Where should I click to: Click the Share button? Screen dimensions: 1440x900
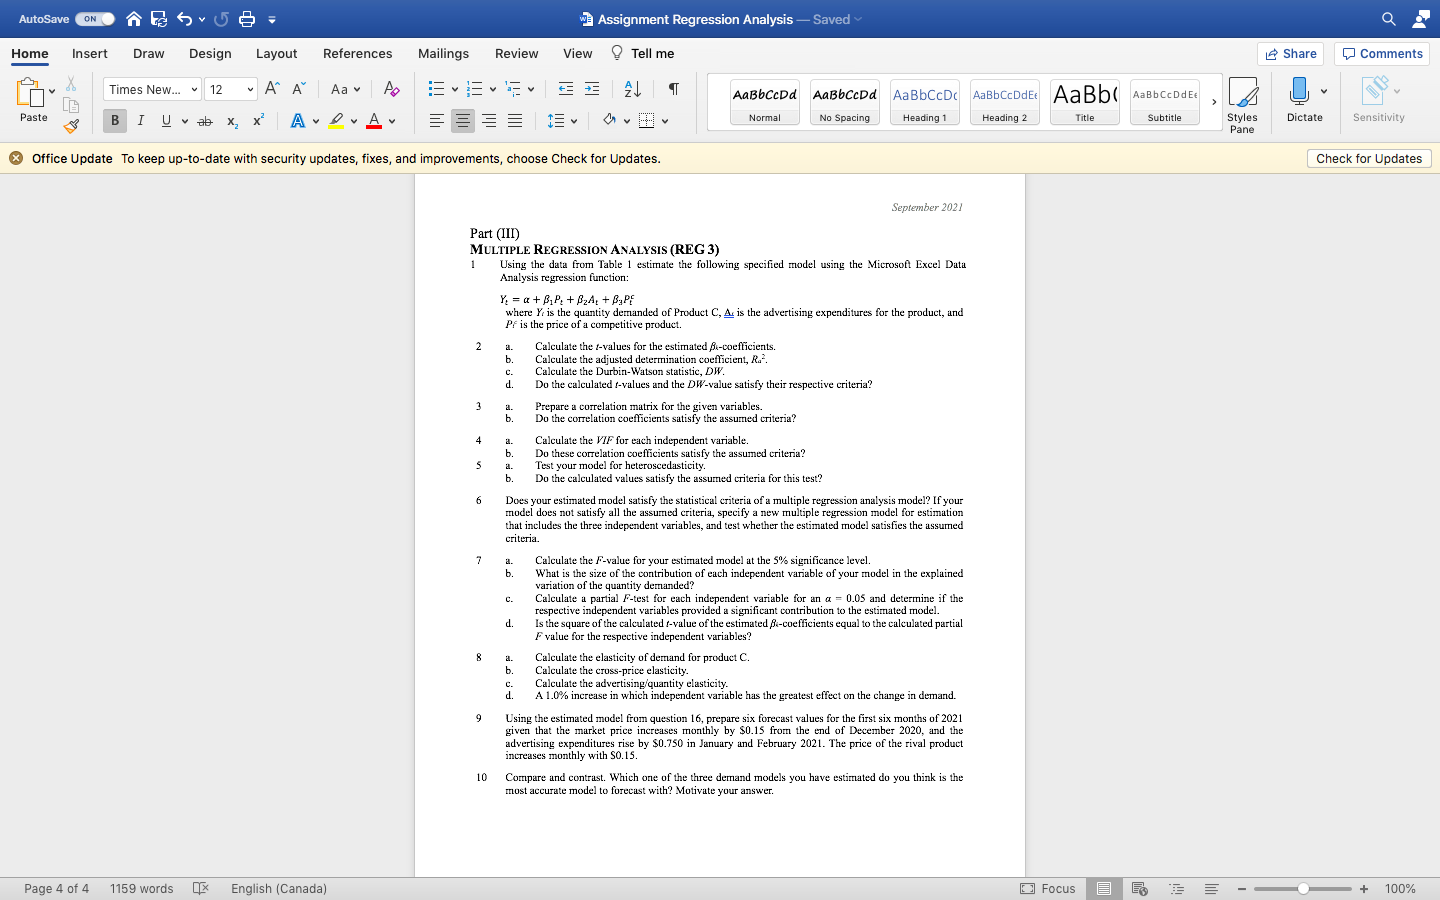tap(1291, 54)
